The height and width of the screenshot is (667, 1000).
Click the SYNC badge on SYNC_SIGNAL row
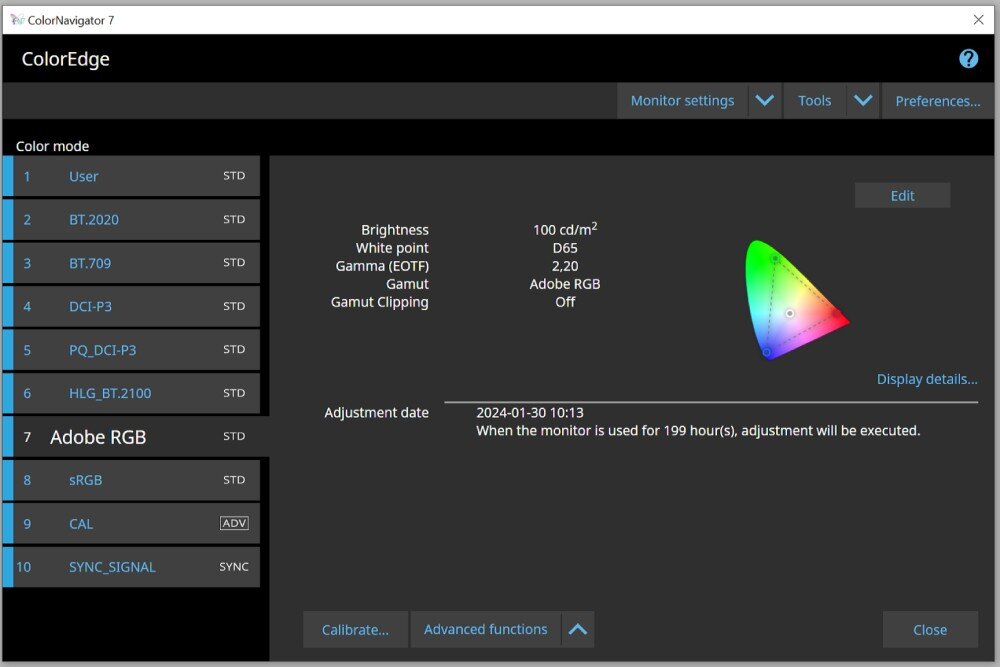pyautogui.click(x=234, y=566)
